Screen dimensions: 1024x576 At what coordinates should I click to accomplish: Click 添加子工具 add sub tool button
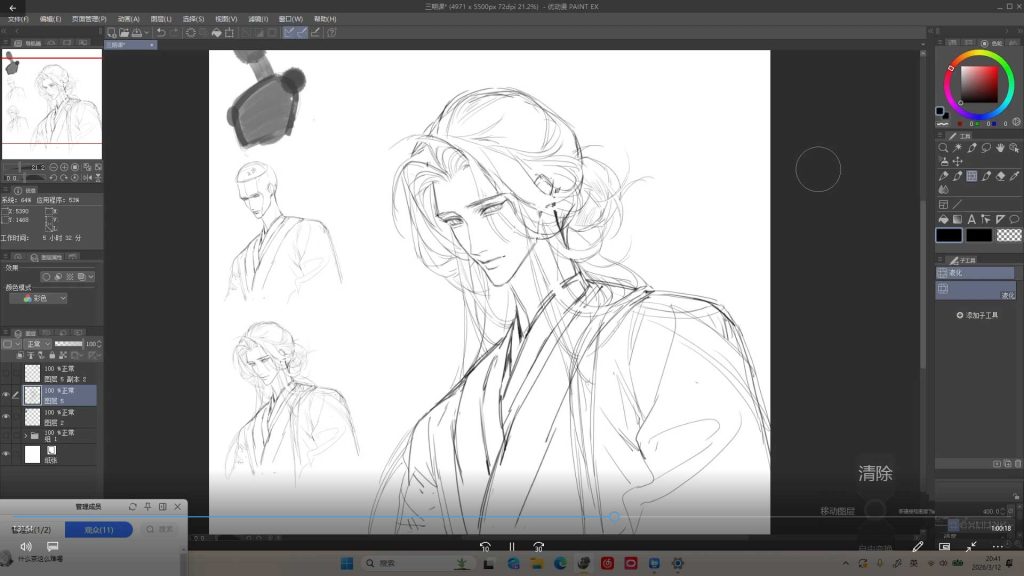click(977, 315)
